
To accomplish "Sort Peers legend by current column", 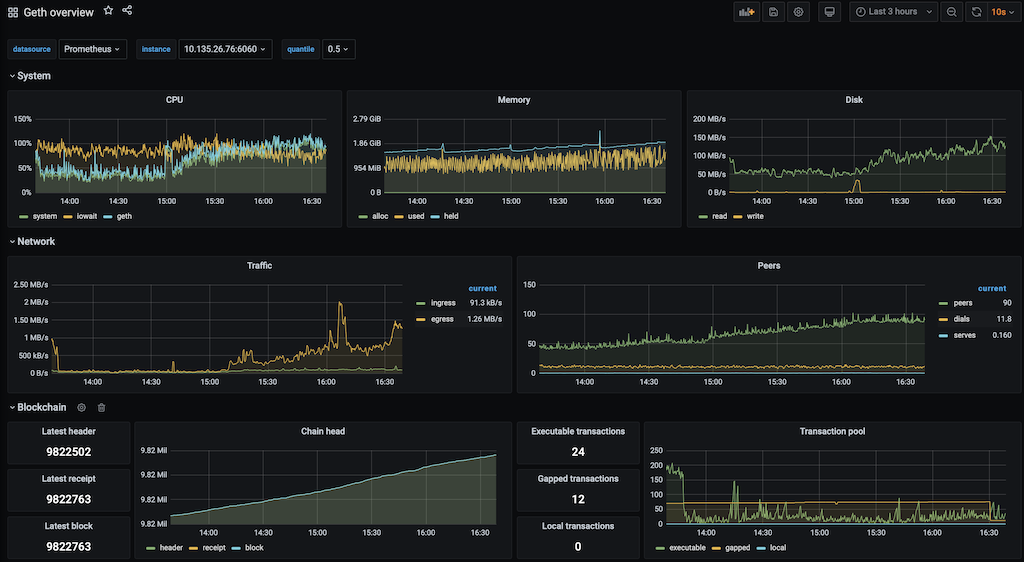I will [992, 289].
